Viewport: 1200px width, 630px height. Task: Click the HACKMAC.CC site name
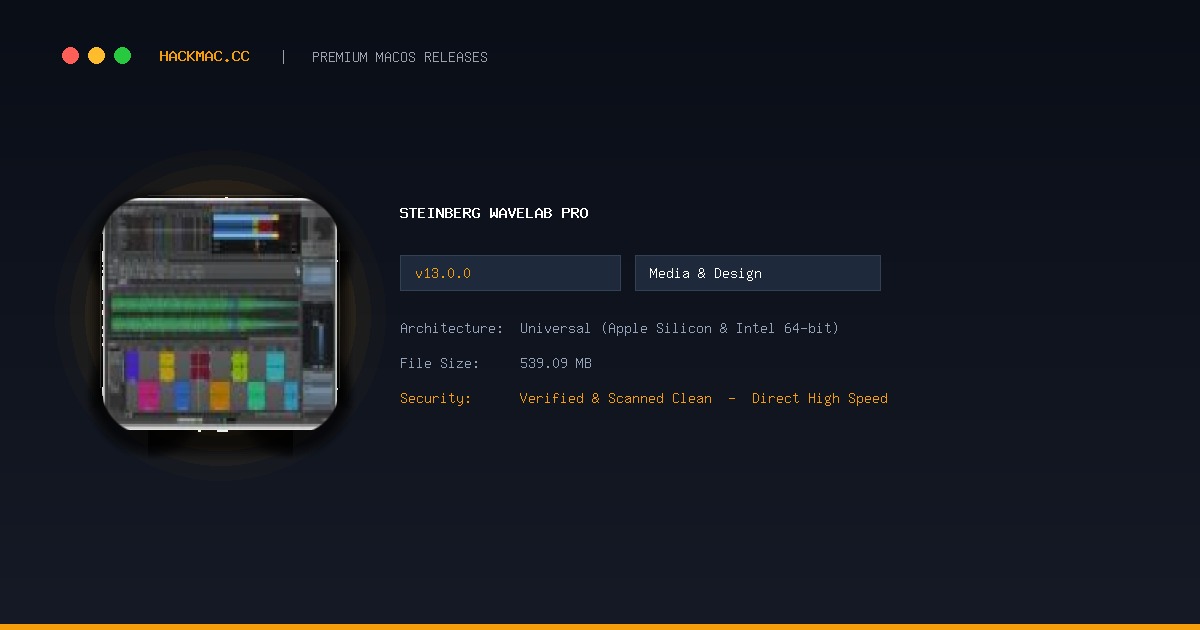(204, 57)
